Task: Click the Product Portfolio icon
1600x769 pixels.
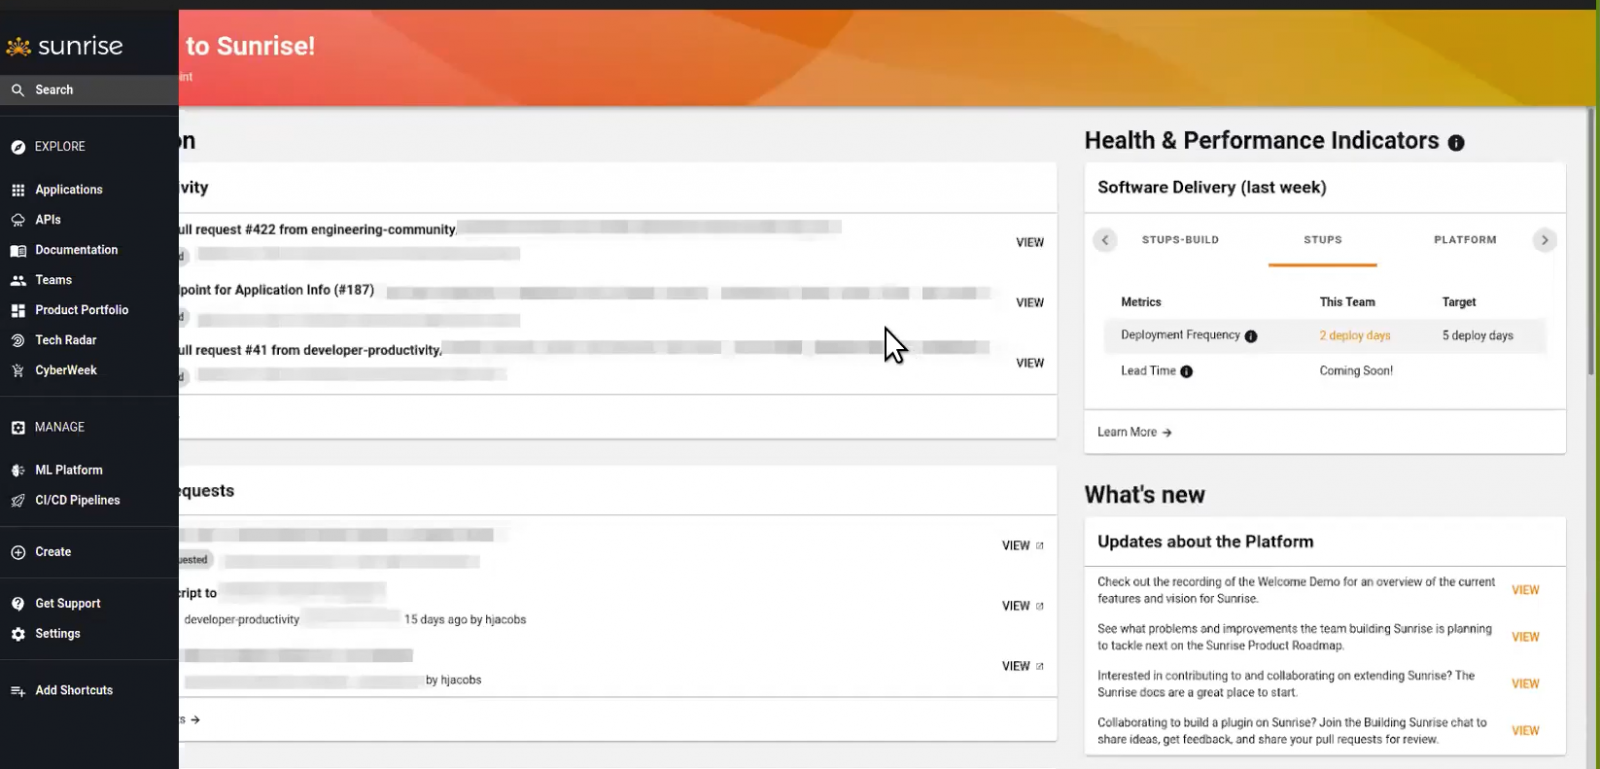Action: point(18,311)
